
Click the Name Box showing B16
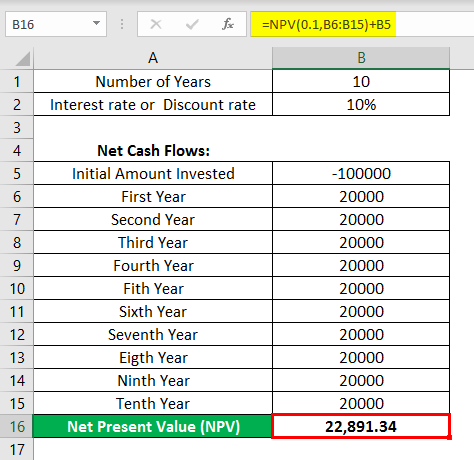[x=56, y=24]
